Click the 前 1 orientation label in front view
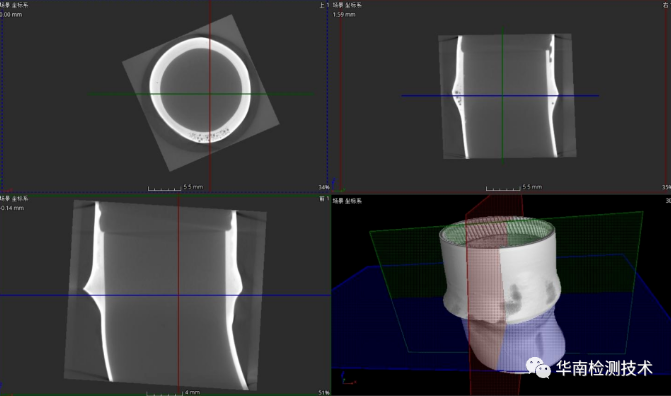Screen dimensions: 671x396 (x=324, y=199)
